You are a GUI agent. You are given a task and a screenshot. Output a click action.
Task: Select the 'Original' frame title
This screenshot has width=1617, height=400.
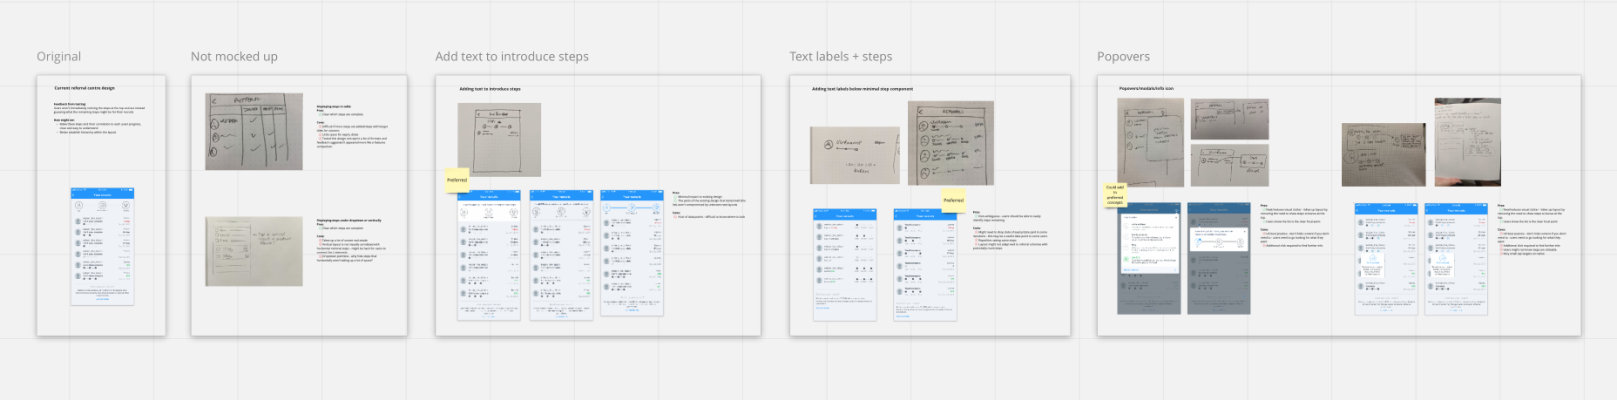coord(59,57)
